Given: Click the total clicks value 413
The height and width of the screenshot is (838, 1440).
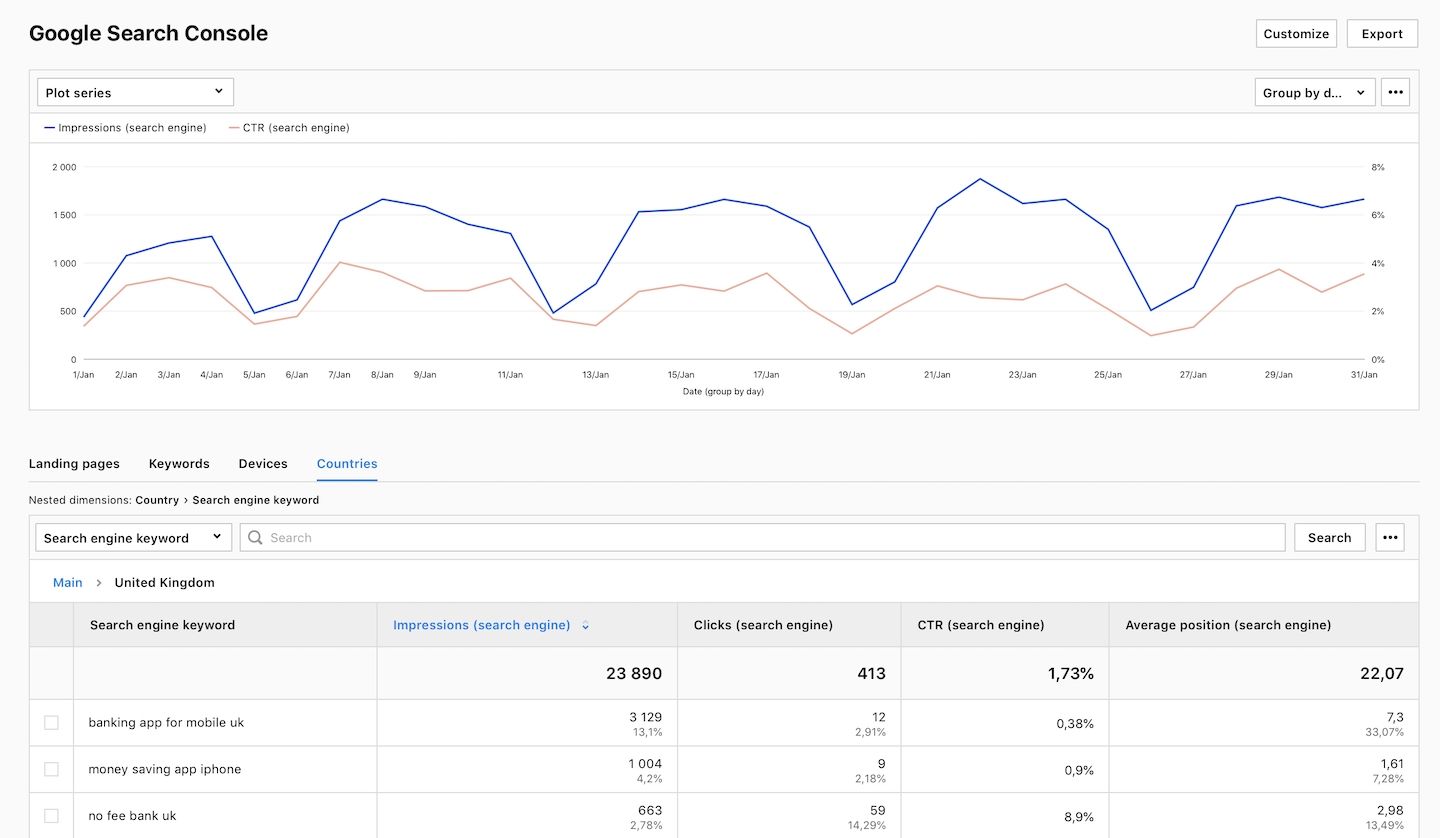Looking at the screenshot, I should pos(871,674).
